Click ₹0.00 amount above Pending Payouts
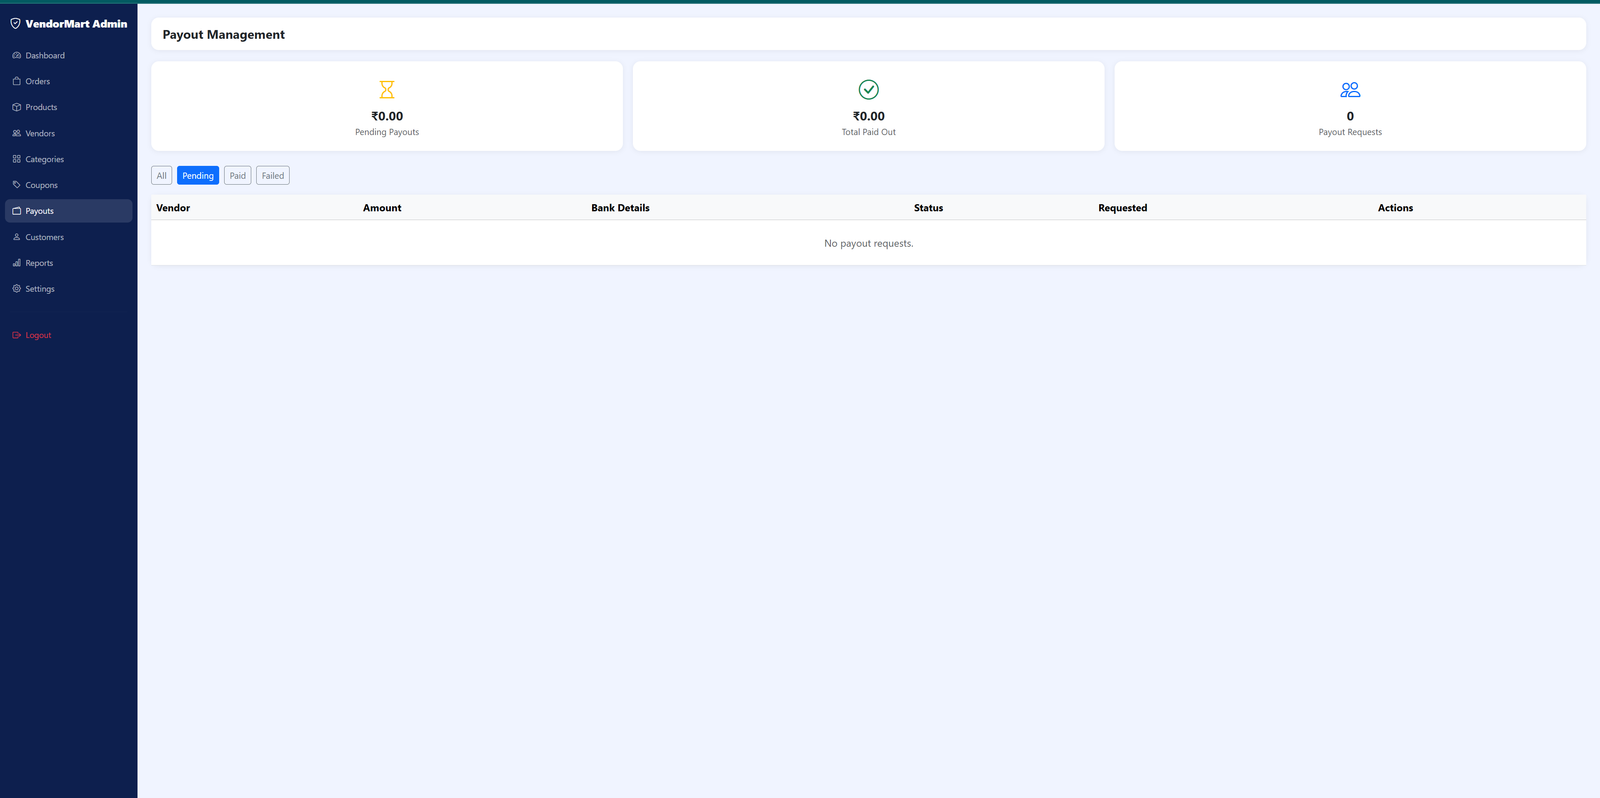1600x798 pixels. [387, 116]
